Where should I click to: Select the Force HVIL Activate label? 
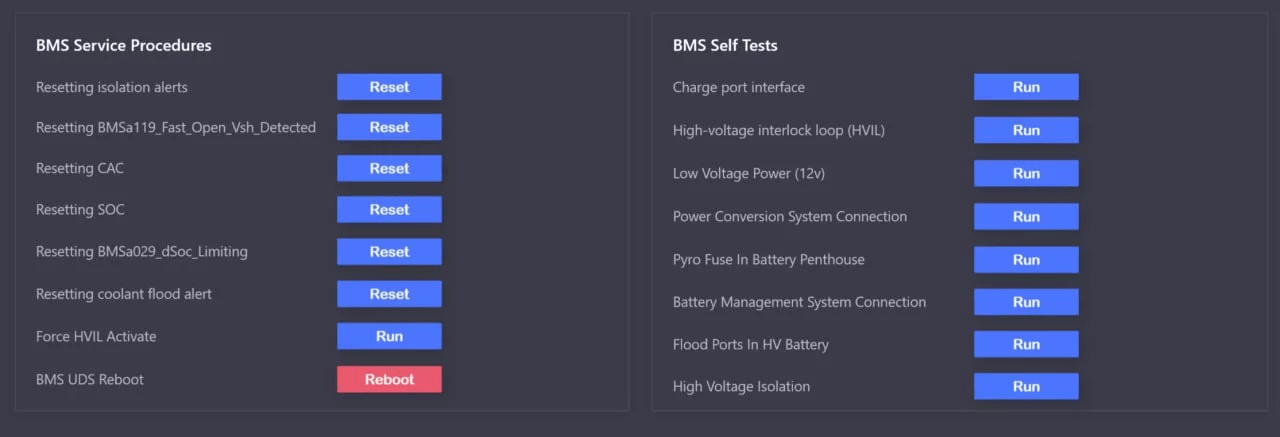(96, 336)
